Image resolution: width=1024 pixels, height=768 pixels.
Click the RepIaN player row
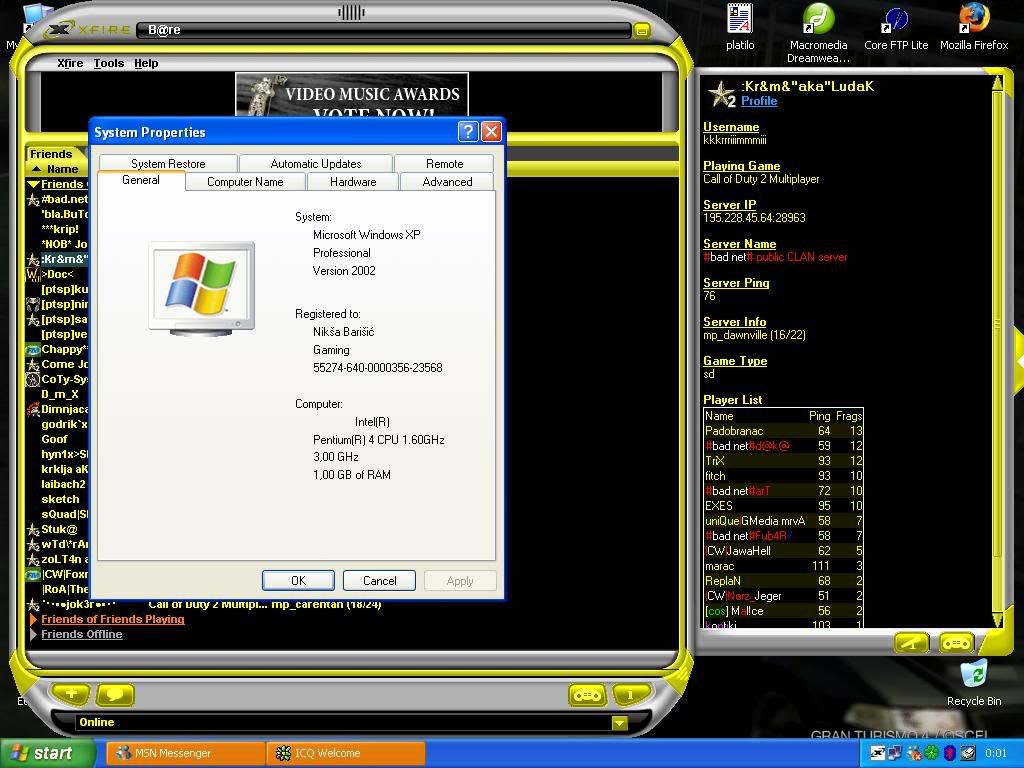tap(784, 581)
